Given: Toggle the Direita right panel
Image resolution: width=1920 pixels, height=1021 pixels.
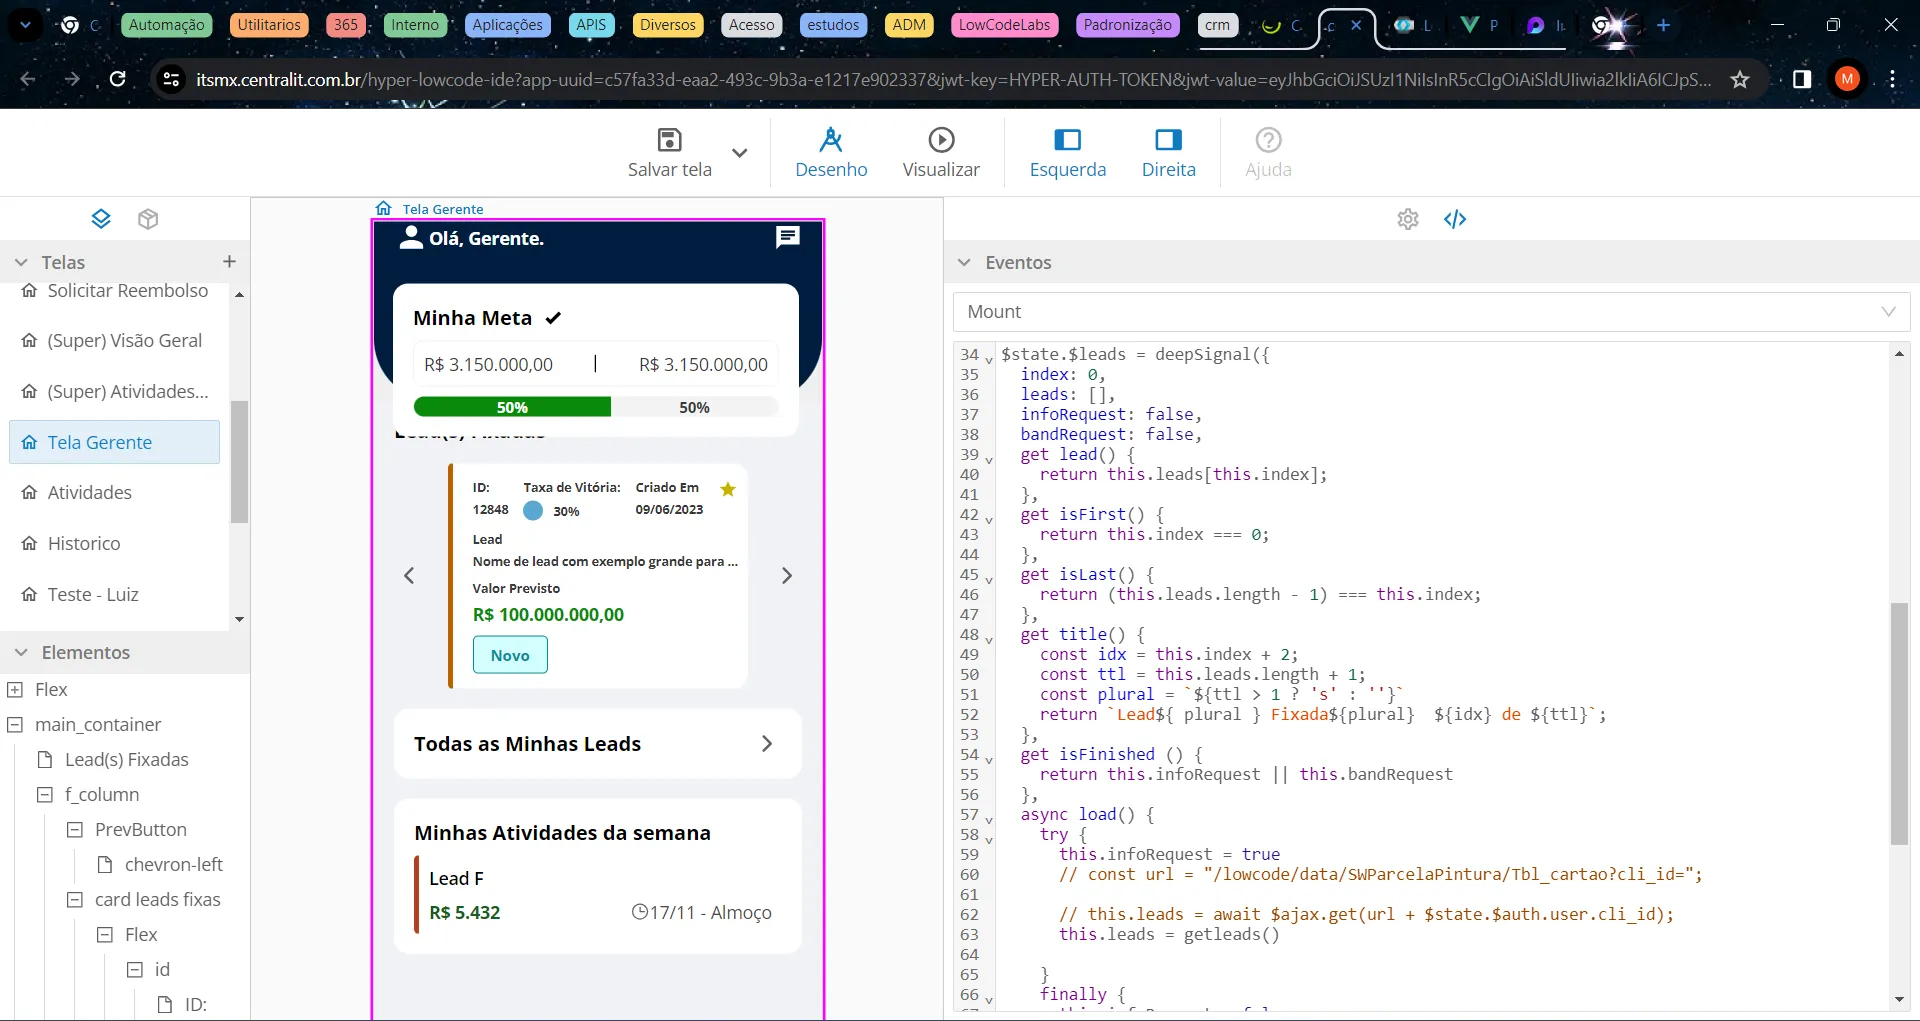Looking at the screenshot, I should (1168, 153).
